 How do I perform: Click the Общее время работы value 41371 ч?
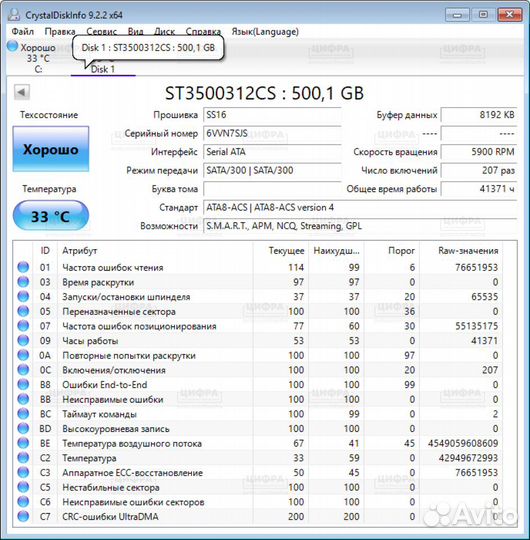coord(479,189)
